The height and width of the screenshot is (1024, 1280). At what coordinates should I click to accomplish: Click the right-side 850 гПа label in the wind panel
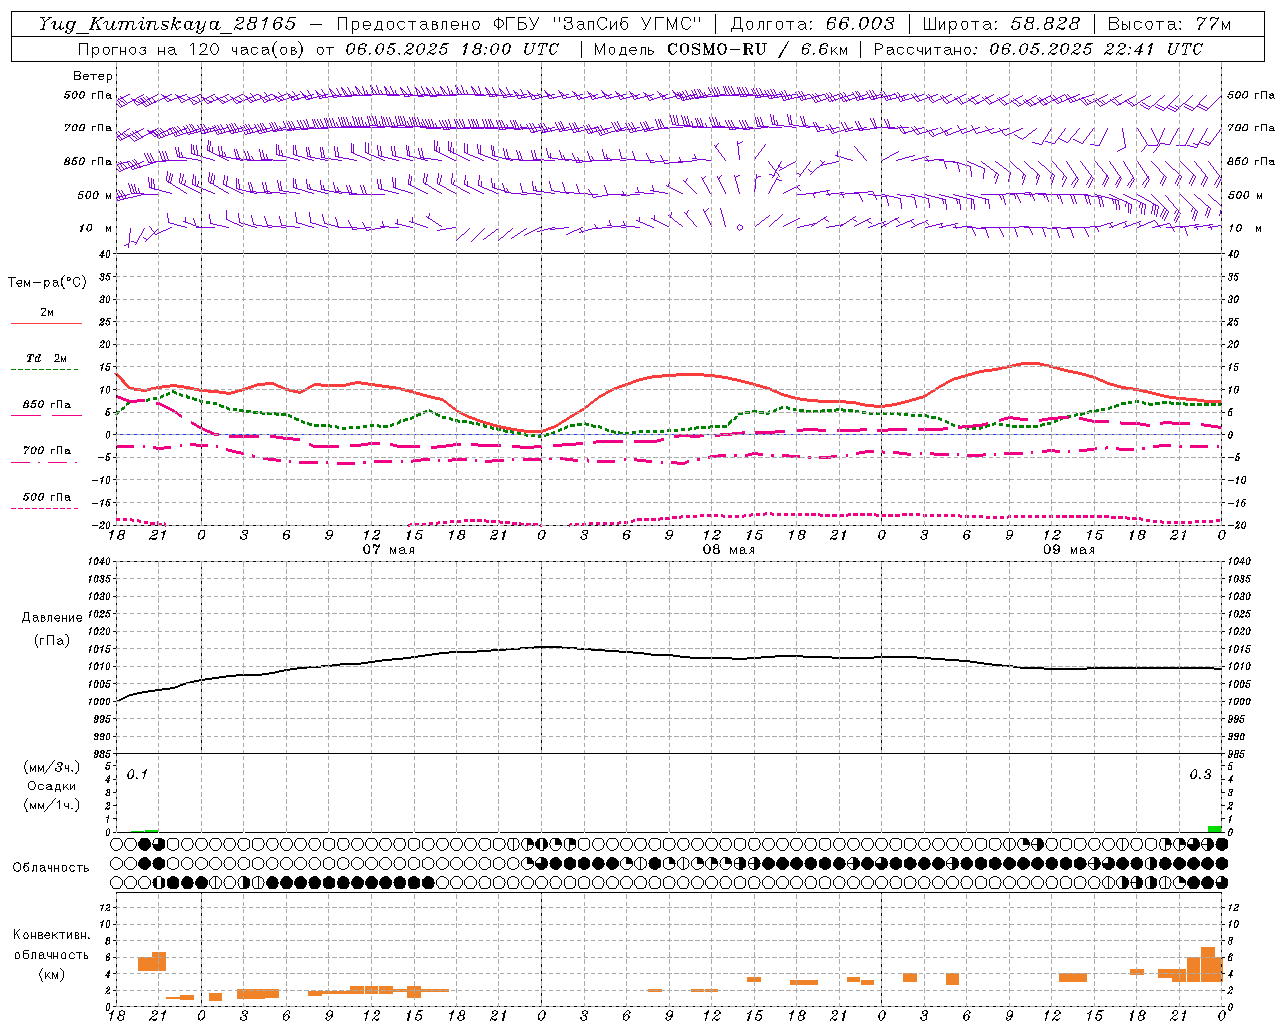click(1251, 161)
